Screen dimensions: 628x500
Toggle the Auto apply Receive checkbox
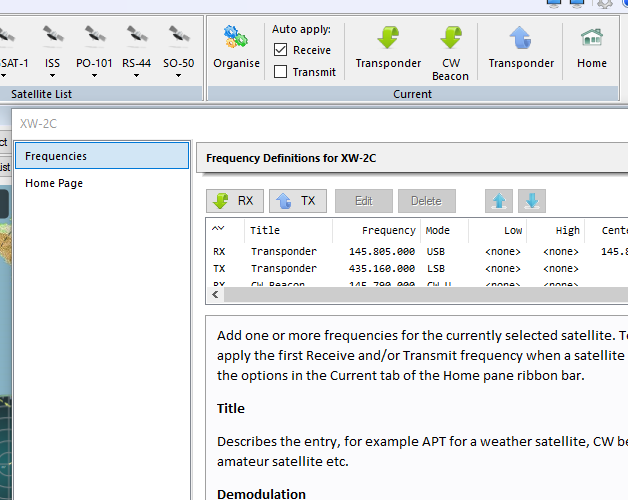[280, 50]
